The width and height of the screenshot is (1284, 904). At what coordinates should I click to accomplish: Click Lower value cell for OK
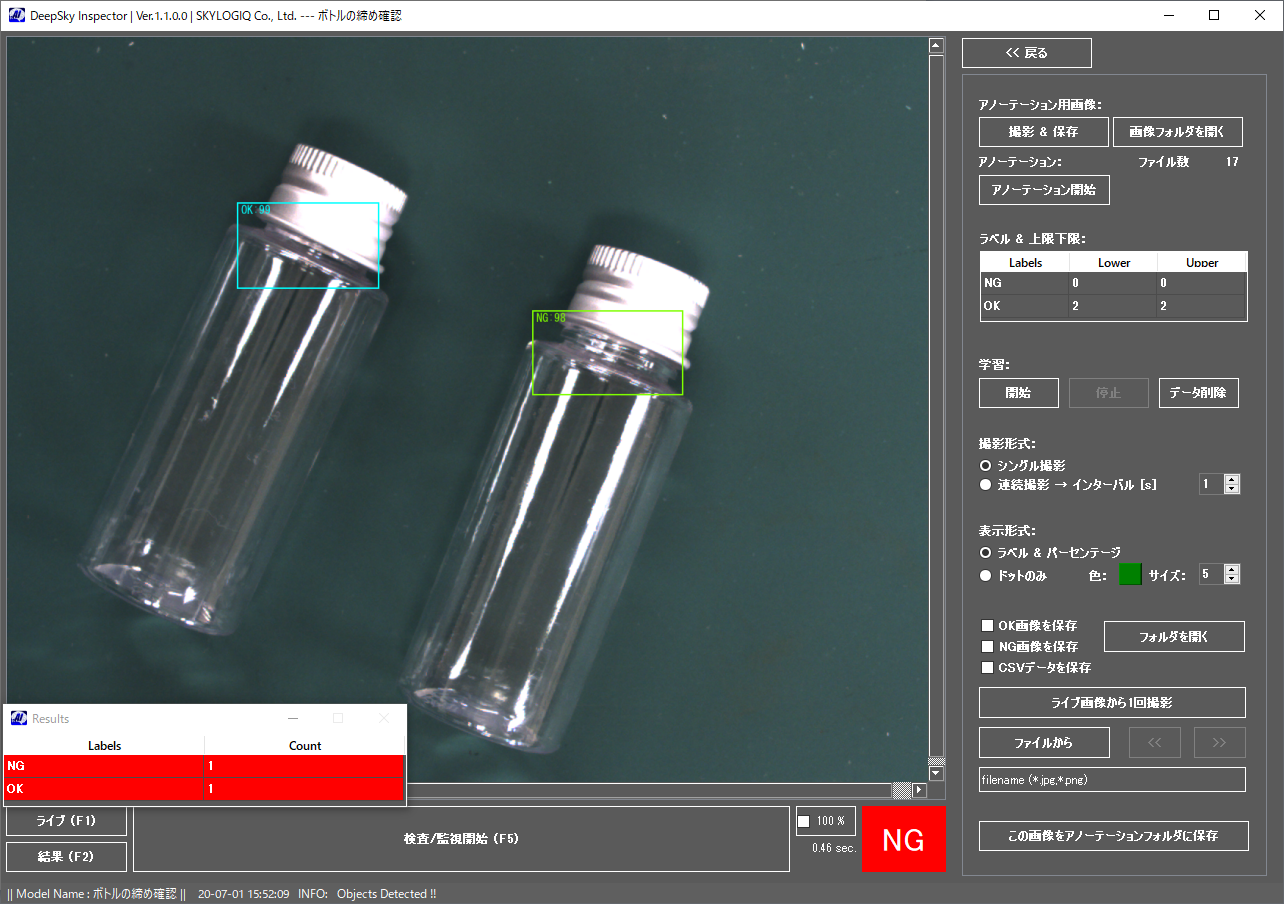point(1113,306)
